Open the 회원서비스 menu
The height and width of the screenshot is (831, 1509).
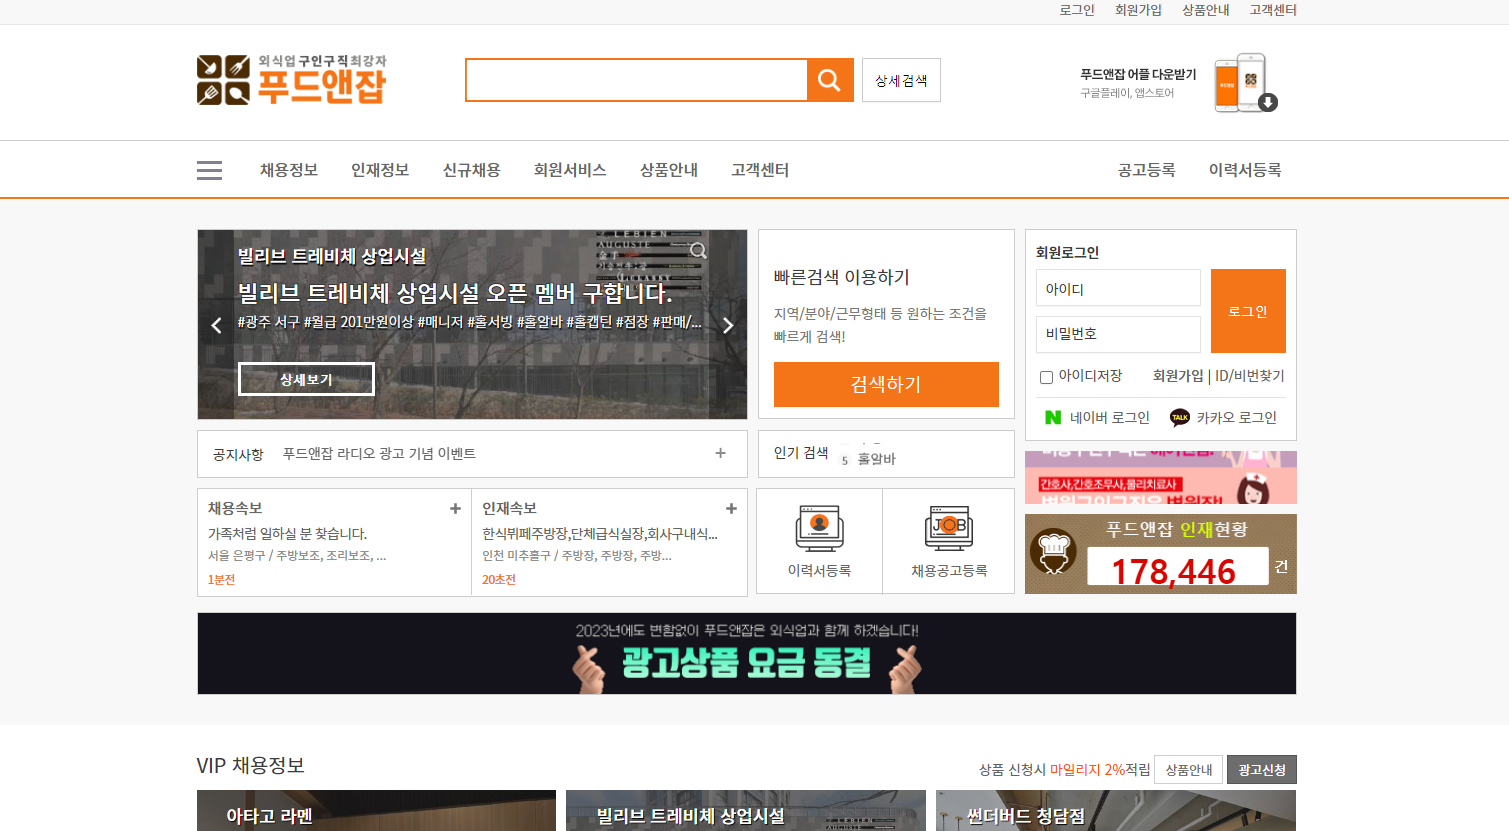point(570,169)
